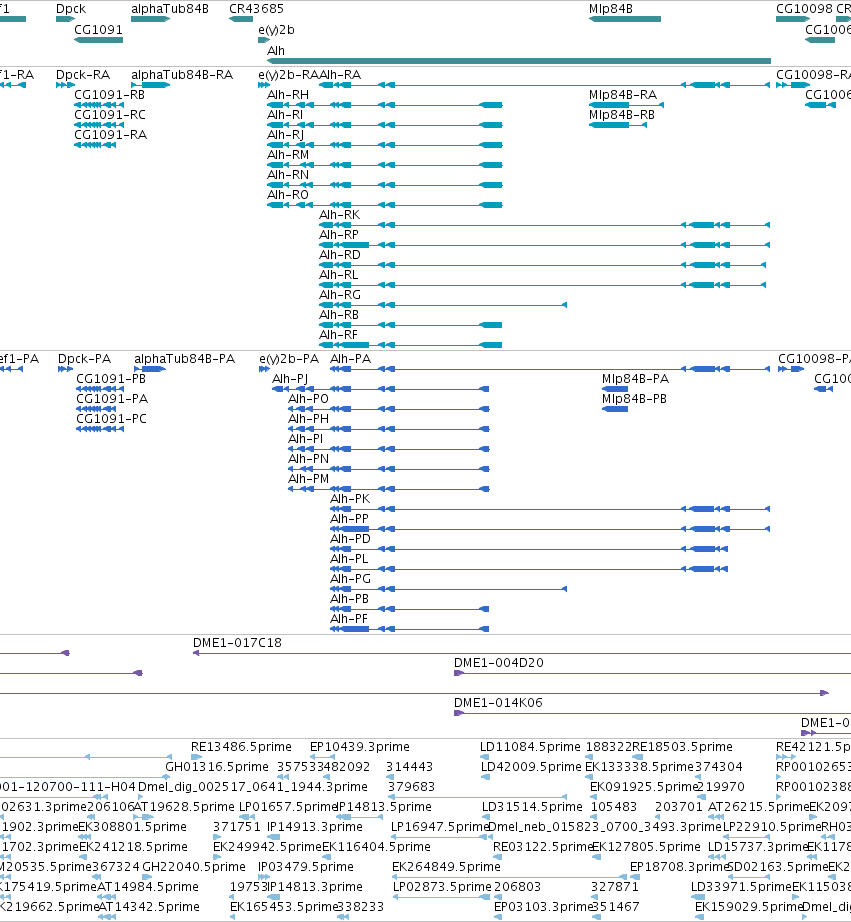Image resolution: width=851 pixels, height=922 pixels.
Task: Select the Alh-PJ protein label
Action: [x=290, y=379]
